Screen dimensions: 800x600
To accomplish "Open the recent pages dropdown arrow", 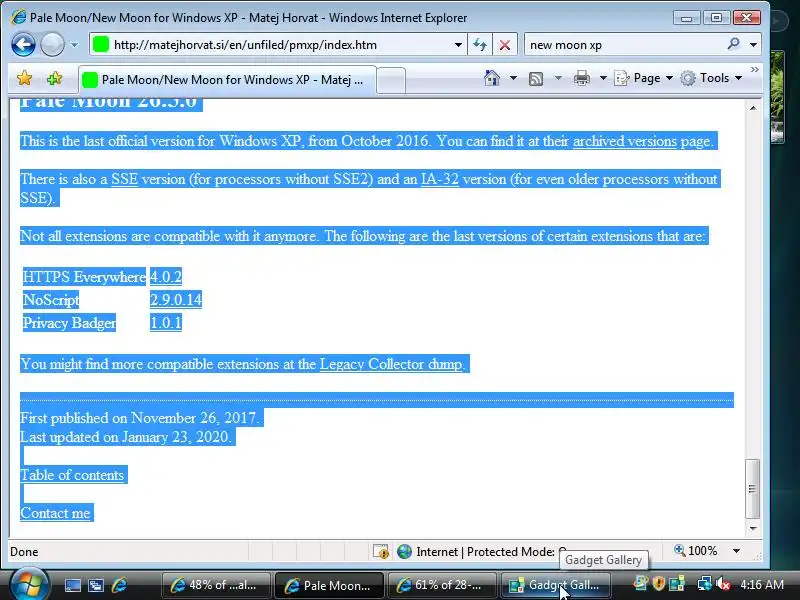I will 74,45.
